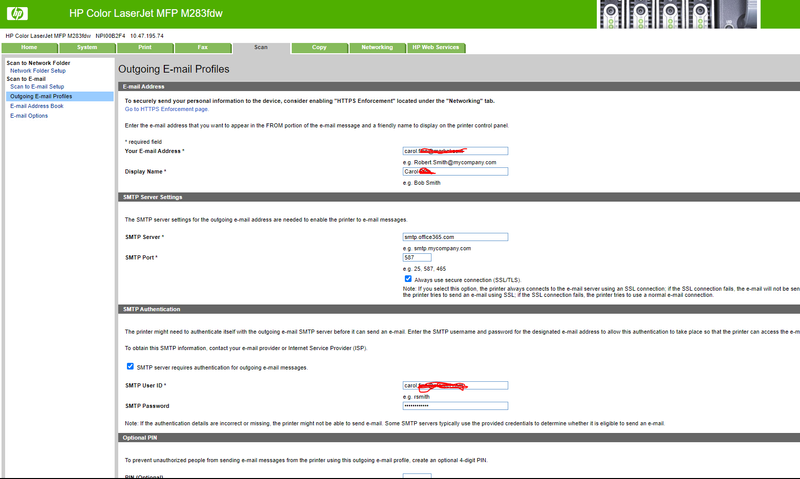Click the required field note

coord(143,142)
